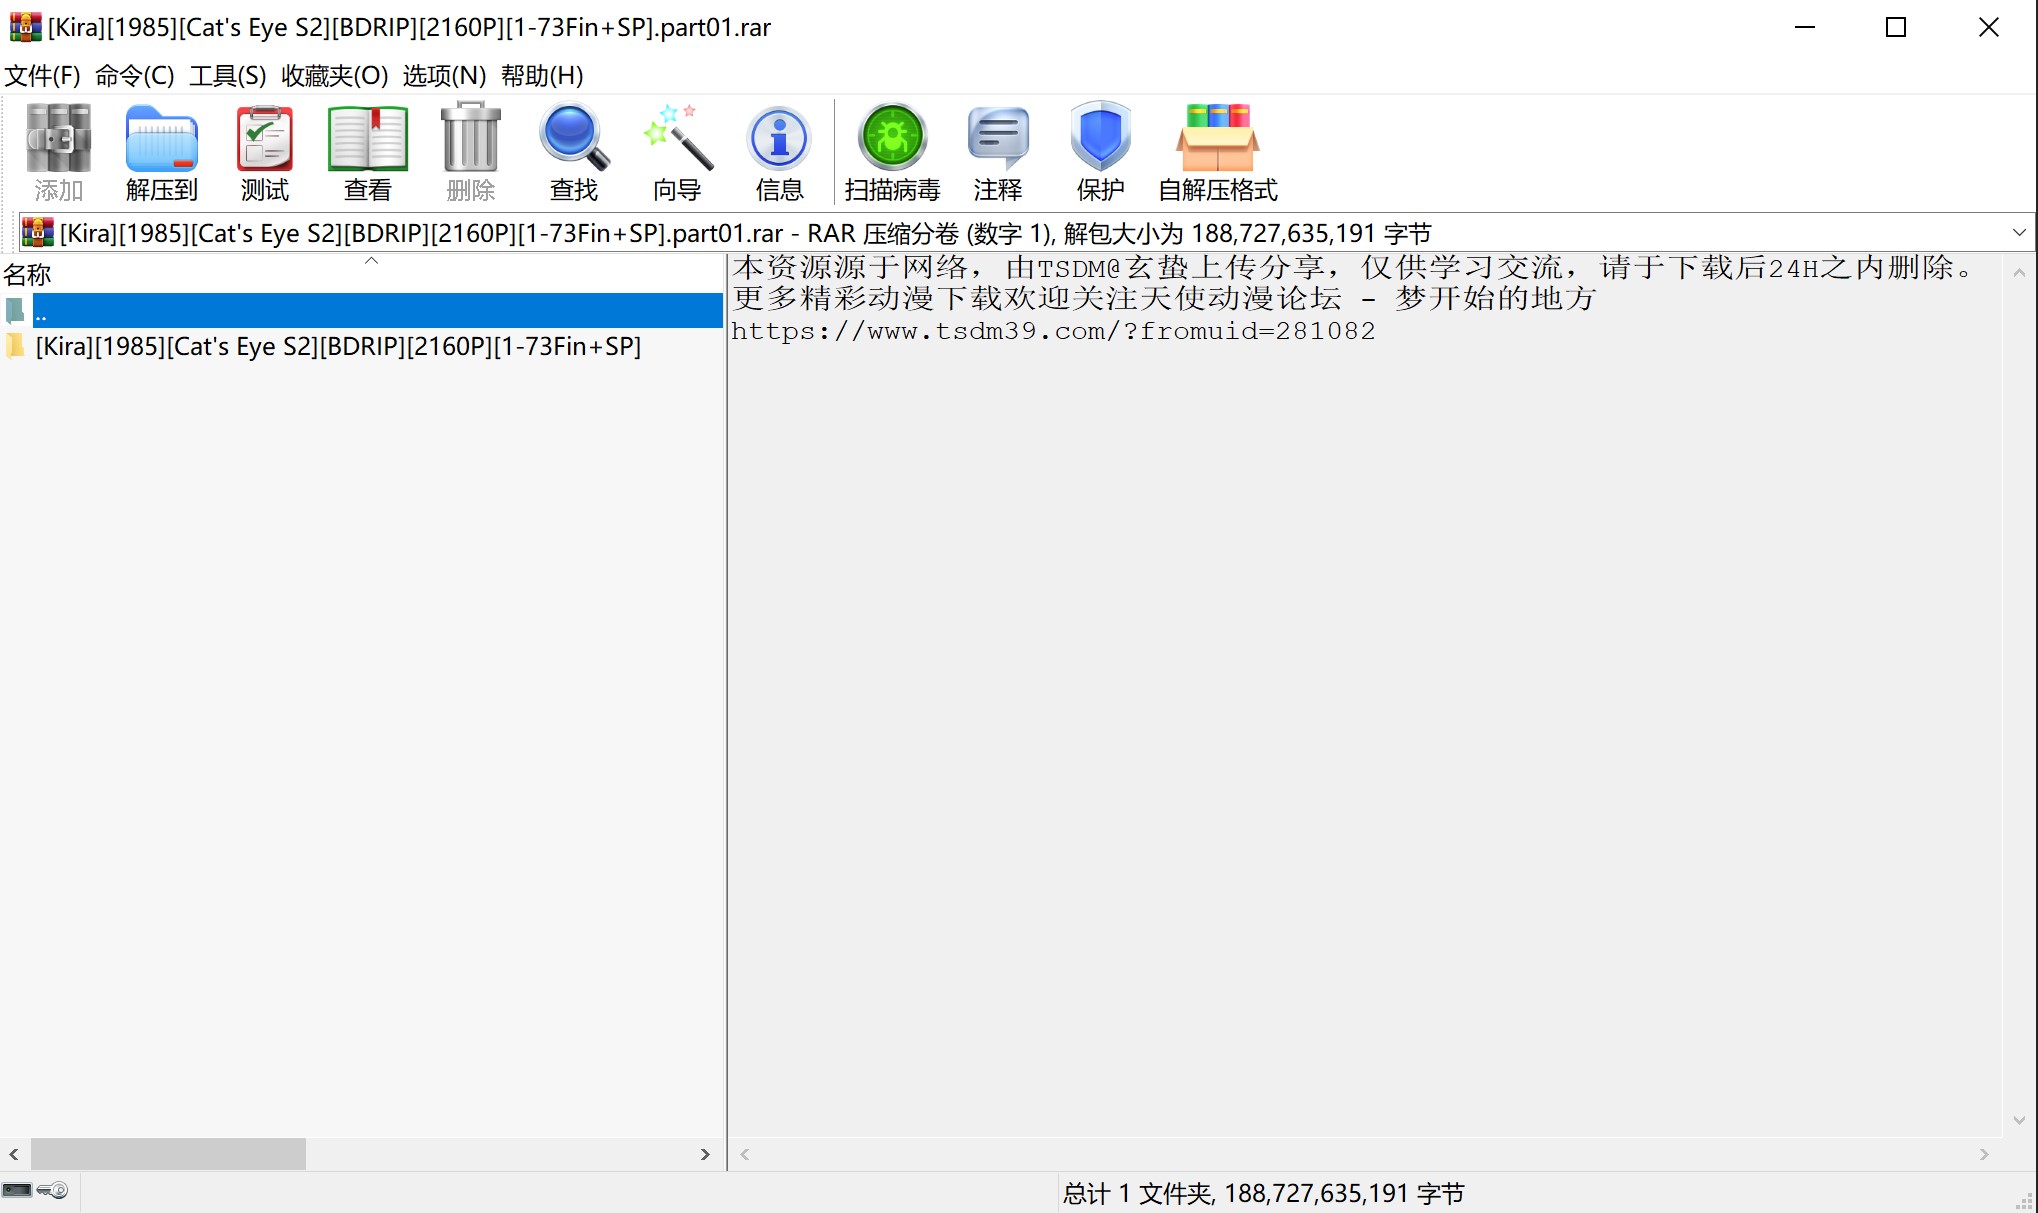Click 名称 column header to sort
This screenshot has height=1213, width=2038.
(x=28, y=274)
